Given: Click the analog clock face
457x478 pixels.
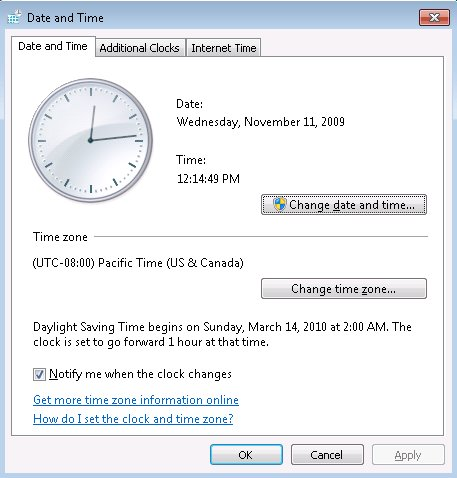Looking at the screenshot, I should tap(91, 140).
